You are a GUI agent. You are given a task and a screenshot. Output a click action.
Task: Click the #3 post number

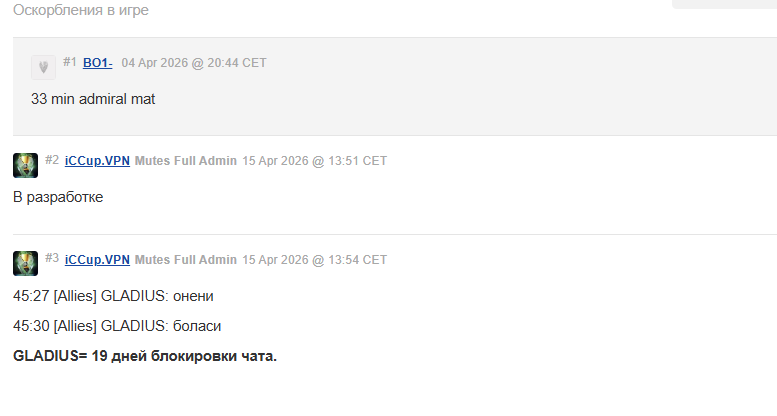tap(51, 258)
